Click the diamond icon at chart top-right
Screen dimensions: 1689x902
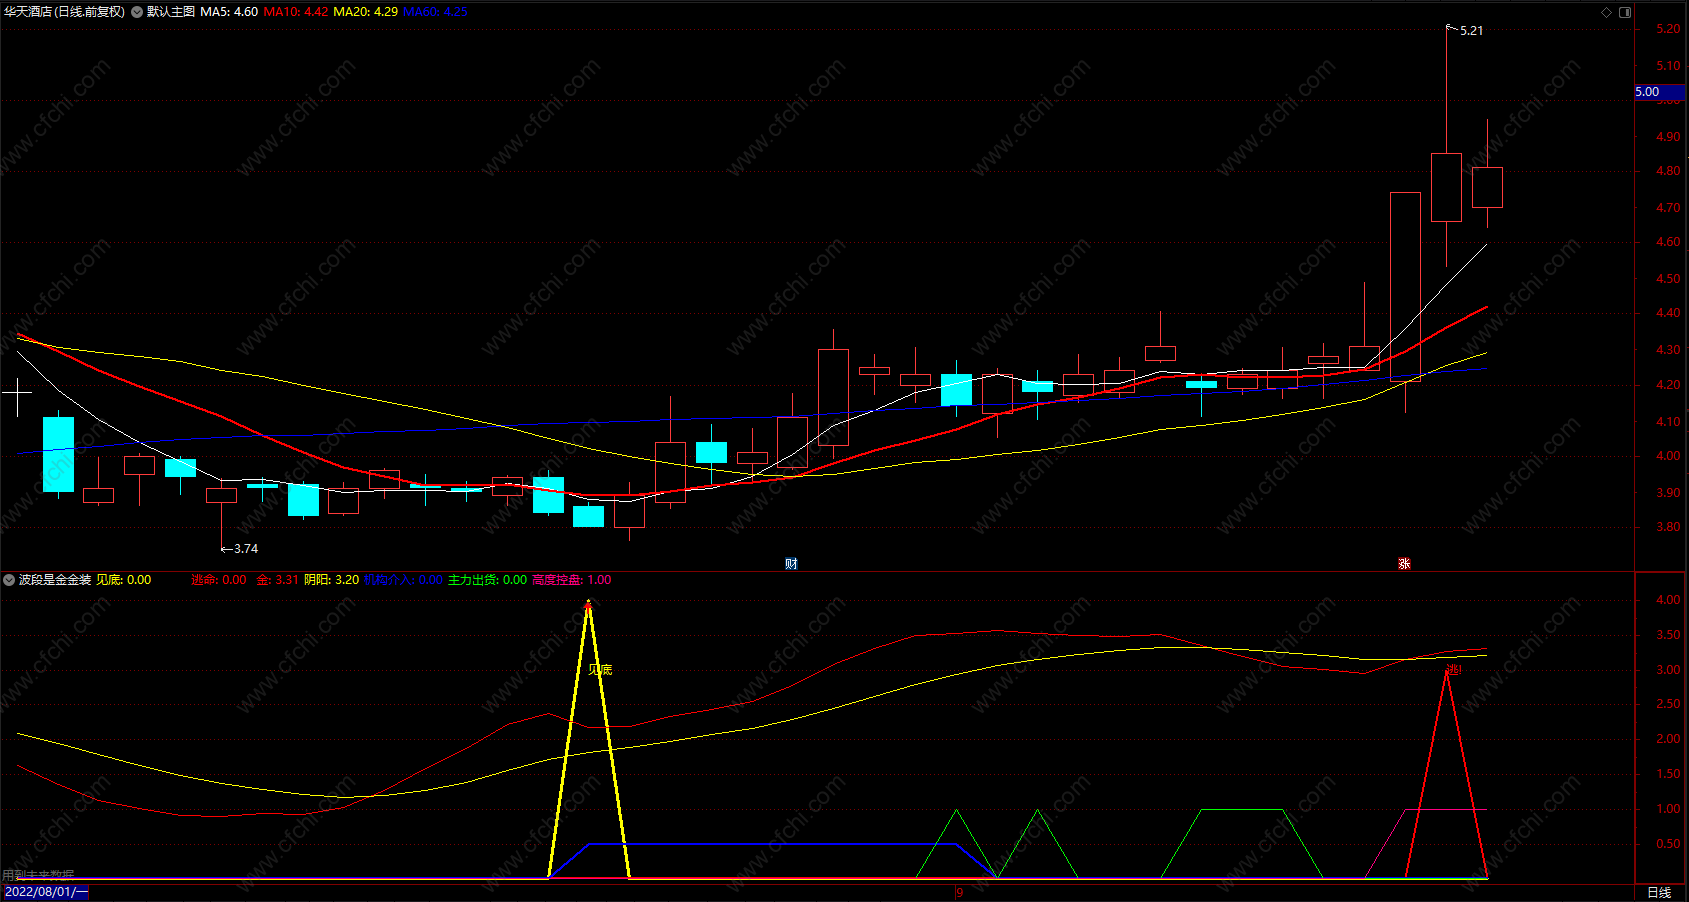click(1607, 12)
